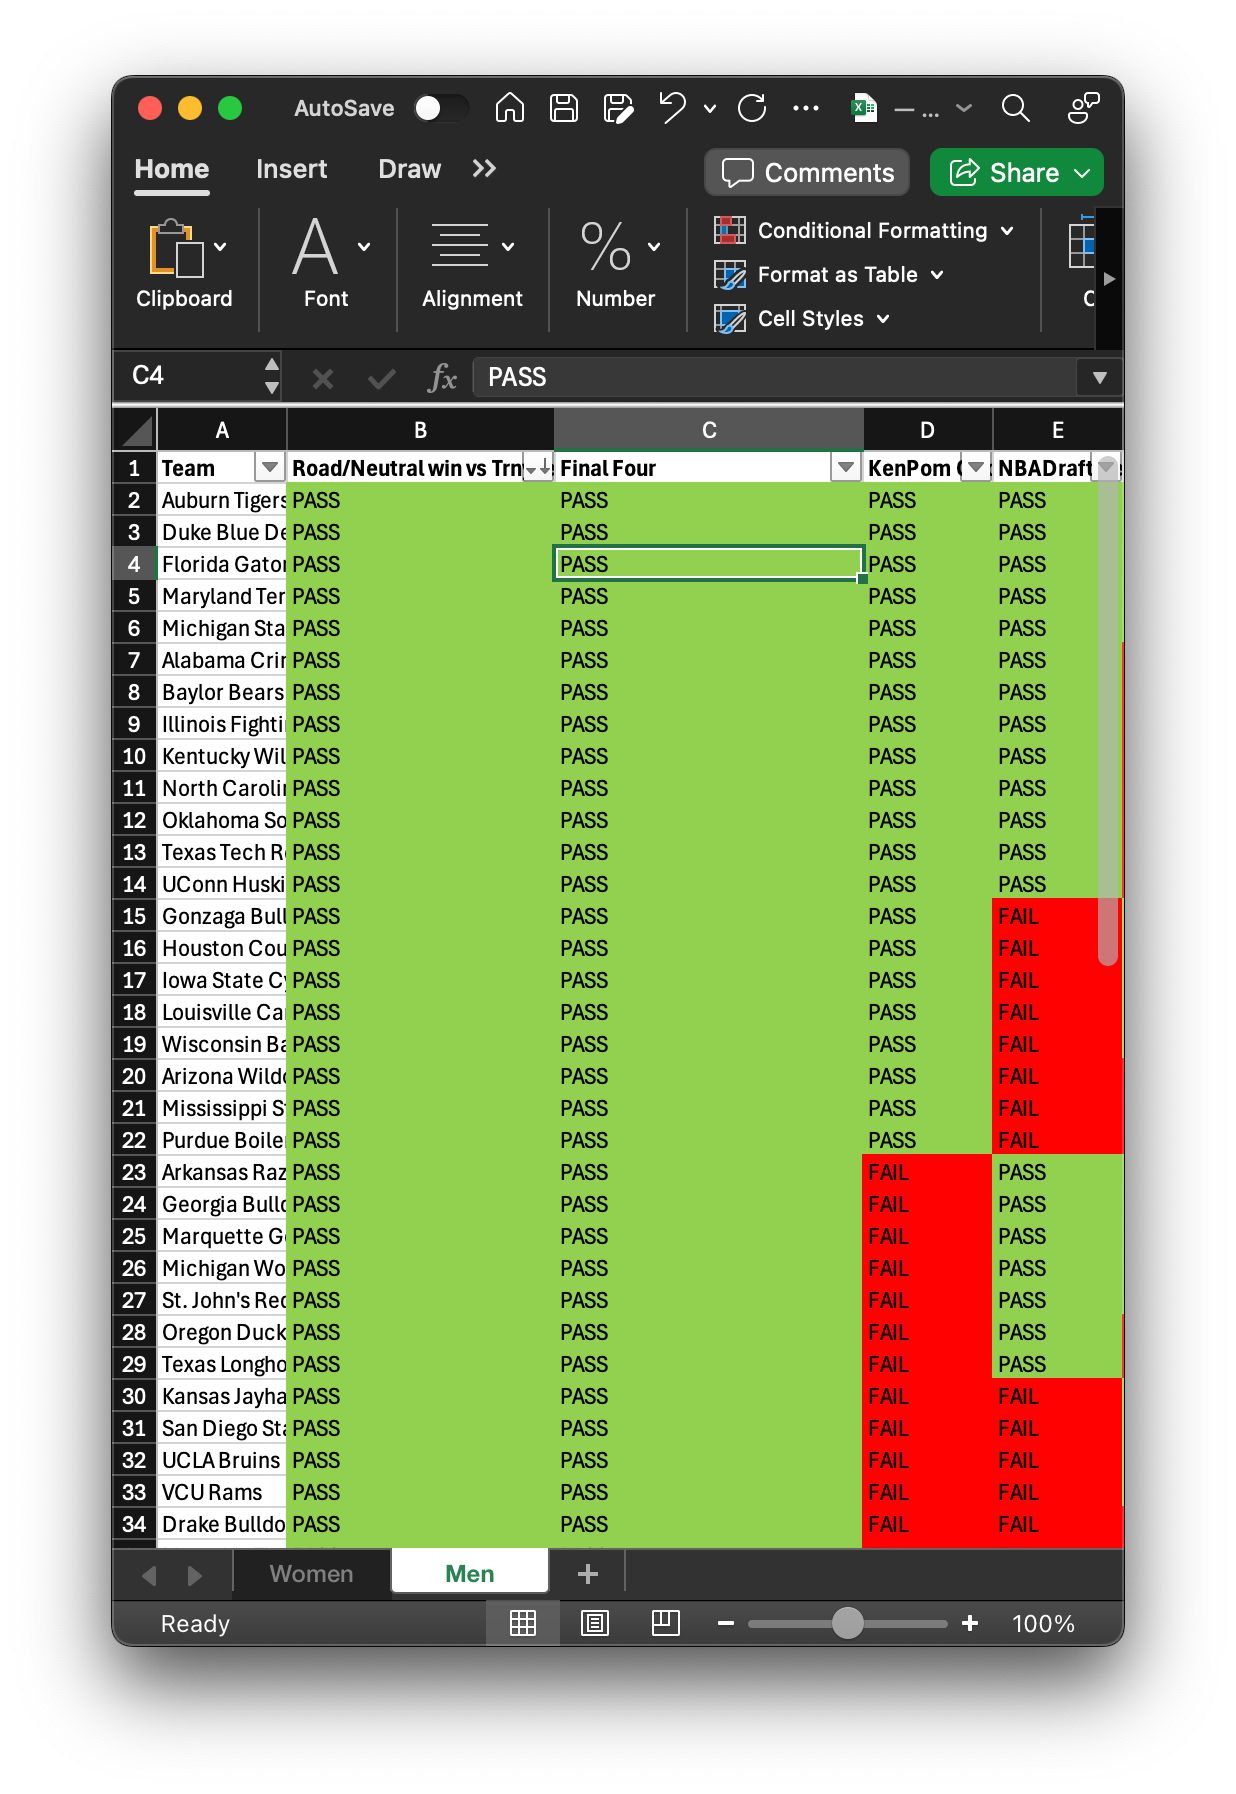Open the Home icon in title bar
1236x1794 pixels.
pos(510,108)
